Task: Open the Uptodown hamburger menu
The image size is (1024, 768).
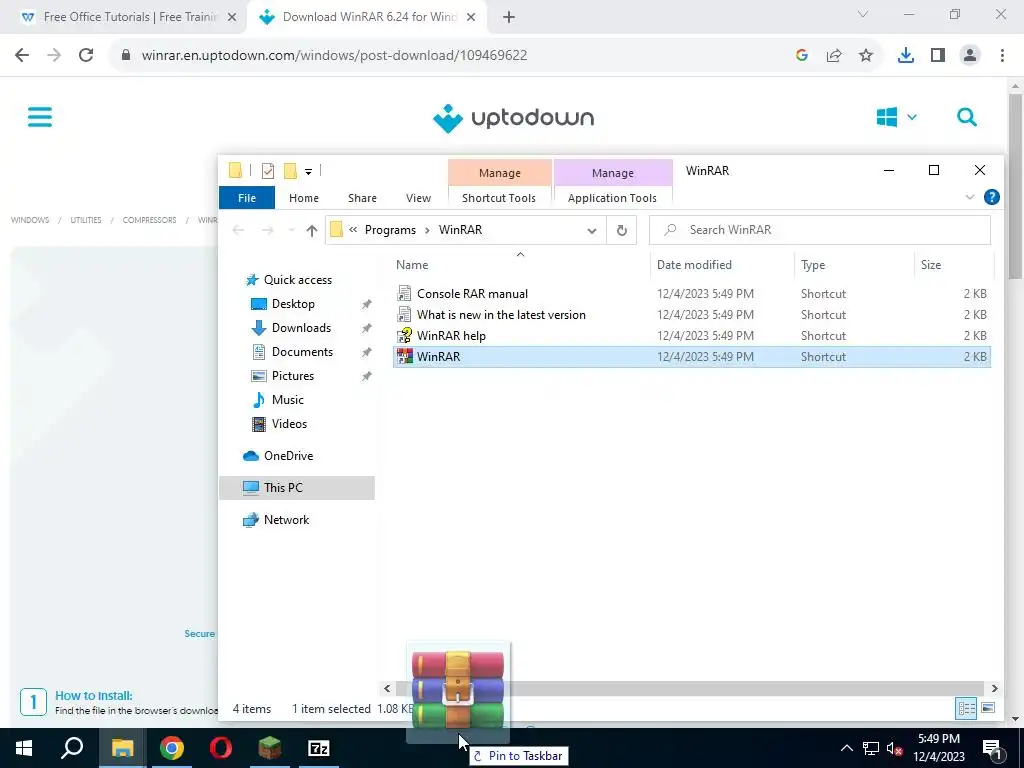Action: pos(40,118)
